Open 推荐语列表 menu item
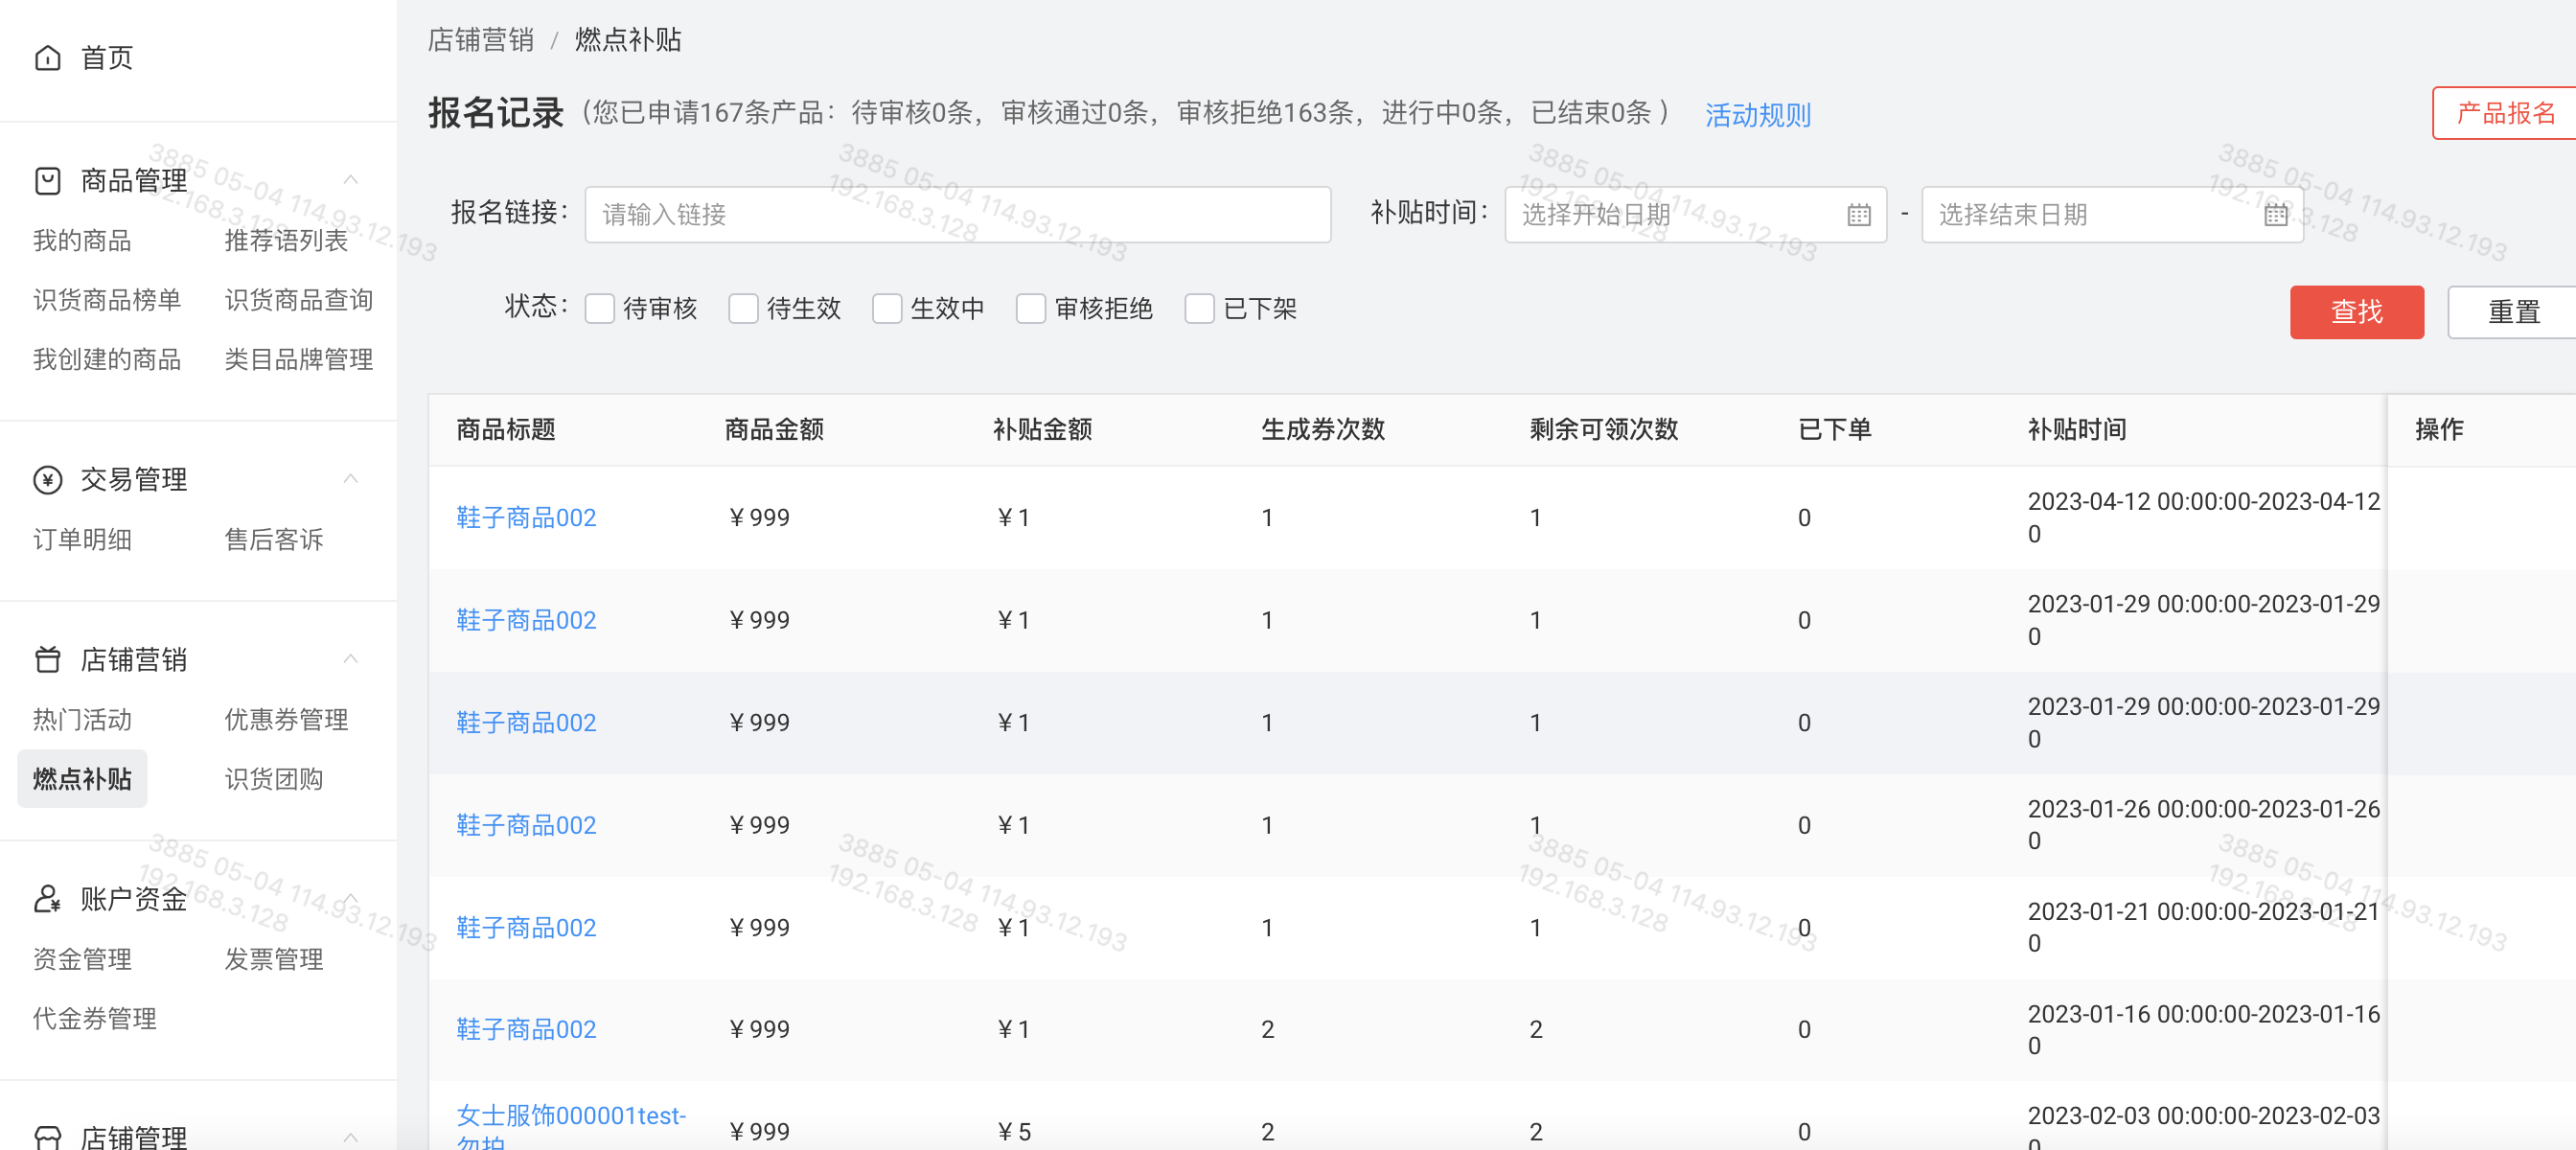Screen dimensions: 2576x1150 click(286, 241)
